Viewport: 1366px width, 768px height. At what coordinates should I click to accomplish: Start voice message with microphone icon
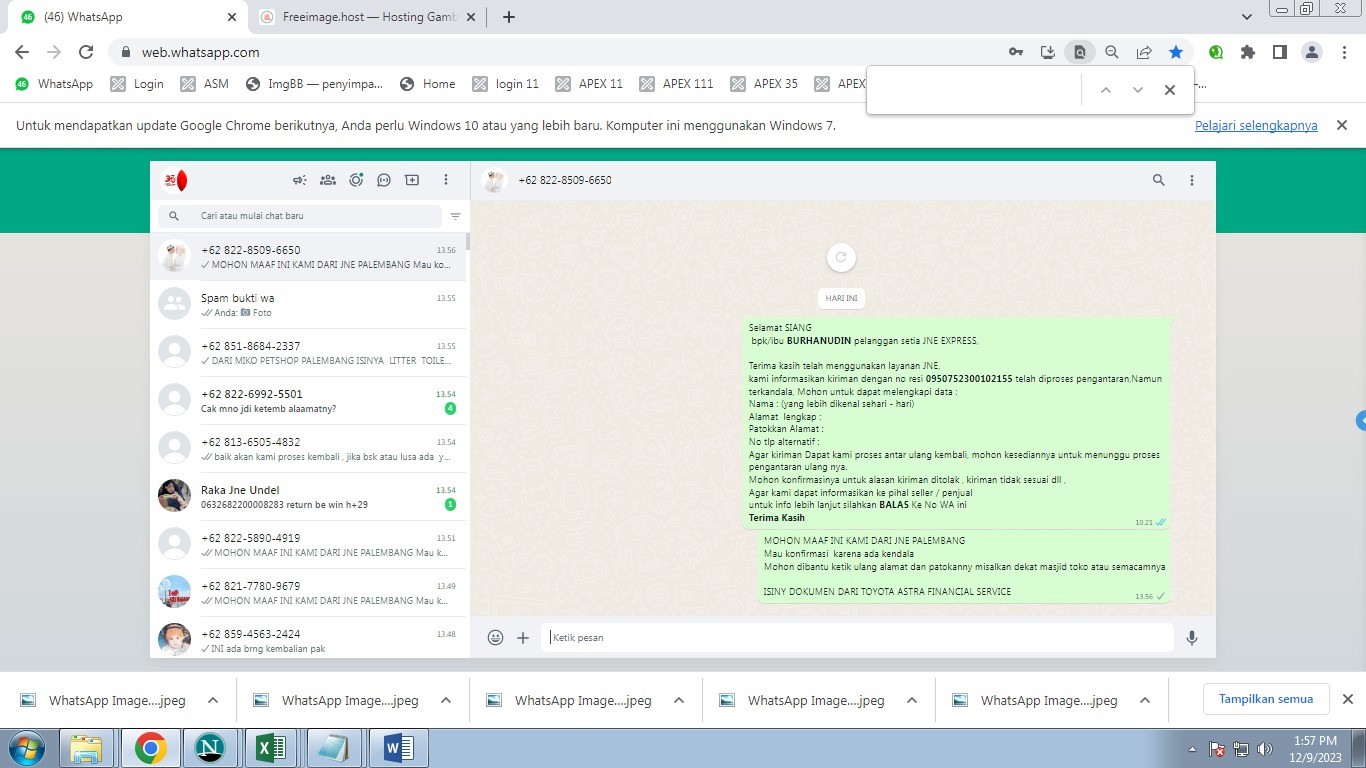coord(1192,637)
